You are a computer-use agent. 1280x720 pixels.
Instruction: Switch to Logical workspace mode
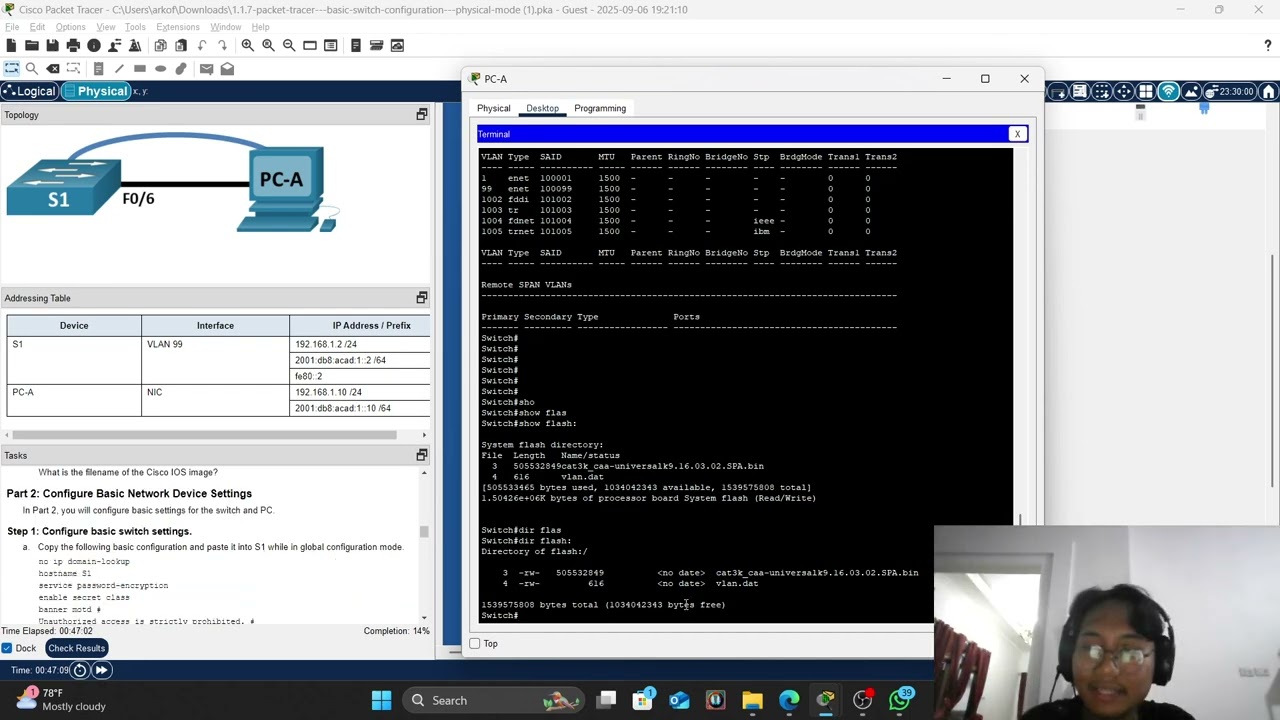tap(29, 91)
